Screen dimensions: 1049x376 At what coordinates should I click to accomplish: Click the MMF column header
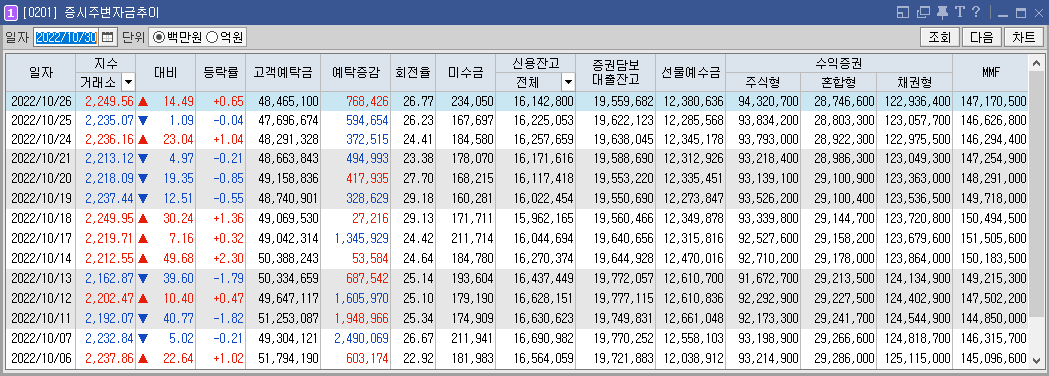coord(990,72)
